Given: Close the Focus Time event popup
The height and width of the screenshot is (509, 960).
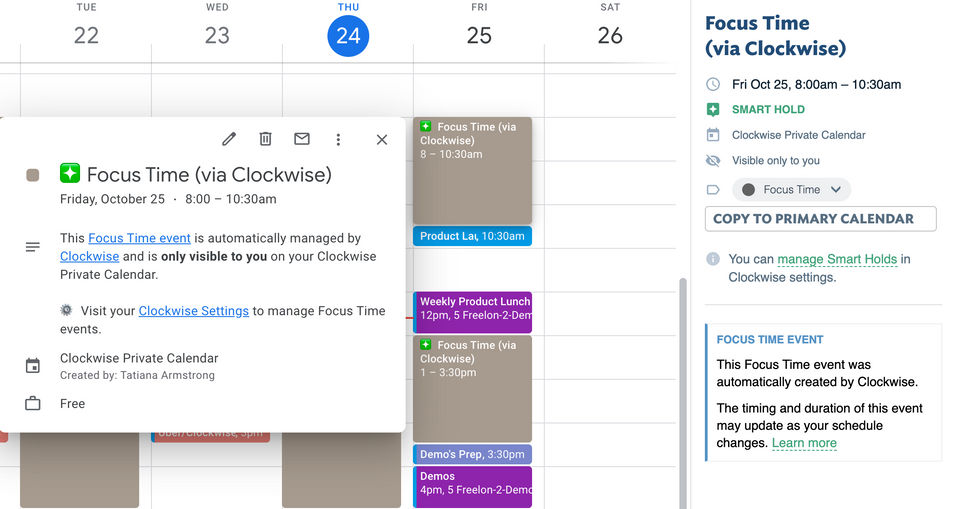Looking at the screenshot, I should point(381,140).
